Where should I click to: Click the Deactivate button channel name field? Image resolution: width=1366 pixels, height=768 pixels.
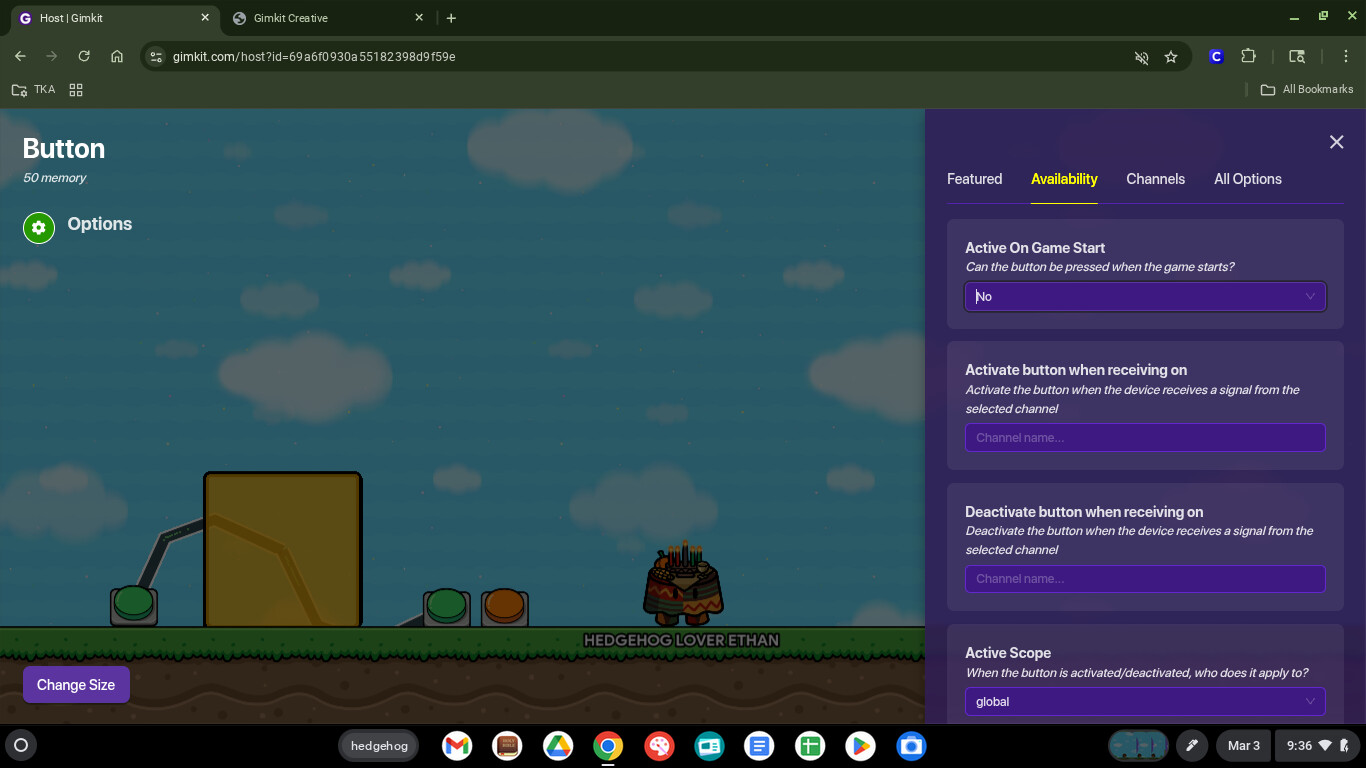click(x=1144, y=579)
